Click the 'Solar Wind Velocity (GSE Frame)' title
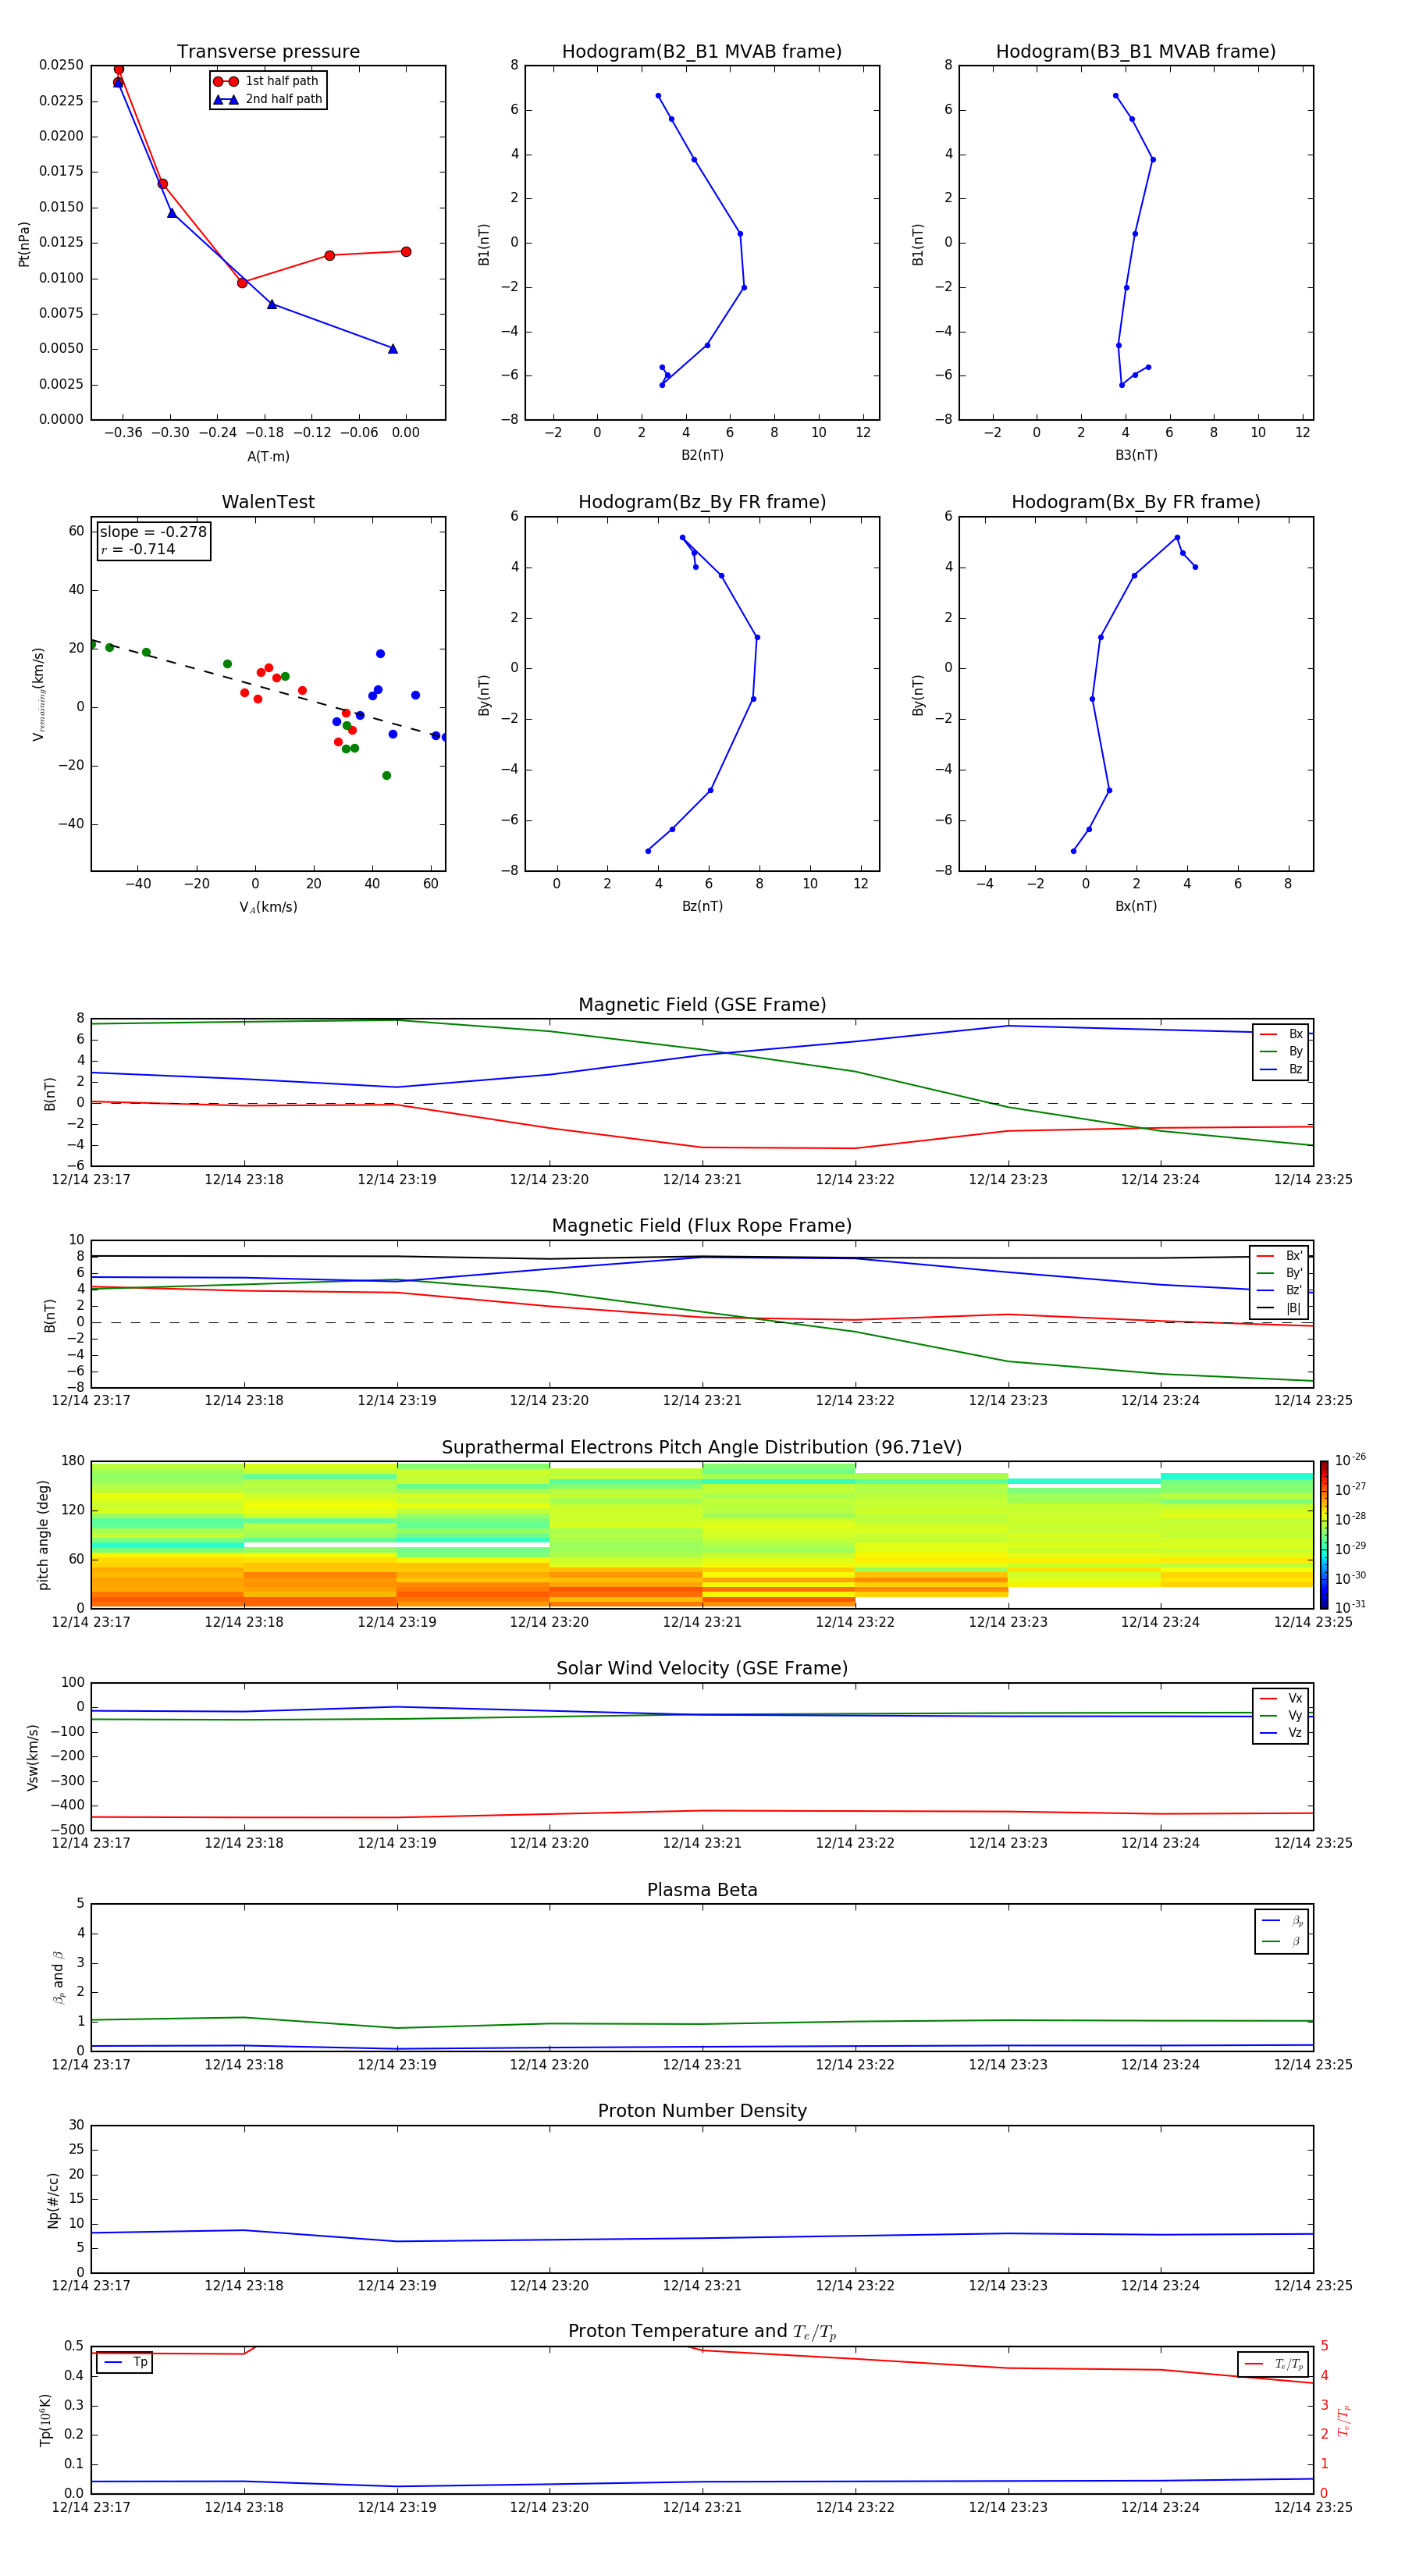Image resolution: width=1405 pixels, height=2576 pixels. point(702,1668)
